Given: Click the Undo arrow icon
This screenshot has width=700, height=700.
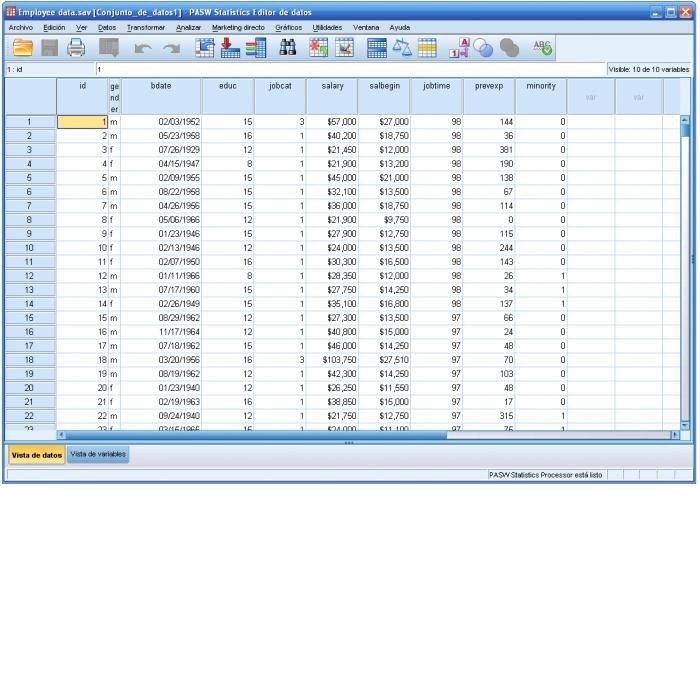Looking at the screenshot, I should (142, 47).
